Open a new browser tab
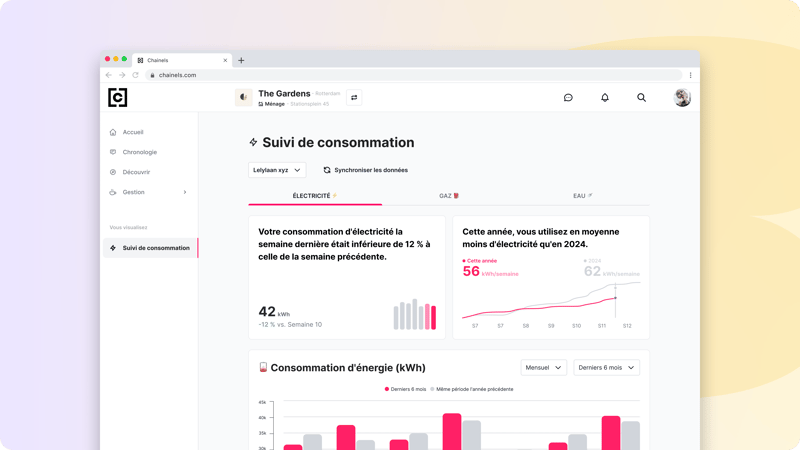This screenshot has height=450, width=800. pos(241,60)
